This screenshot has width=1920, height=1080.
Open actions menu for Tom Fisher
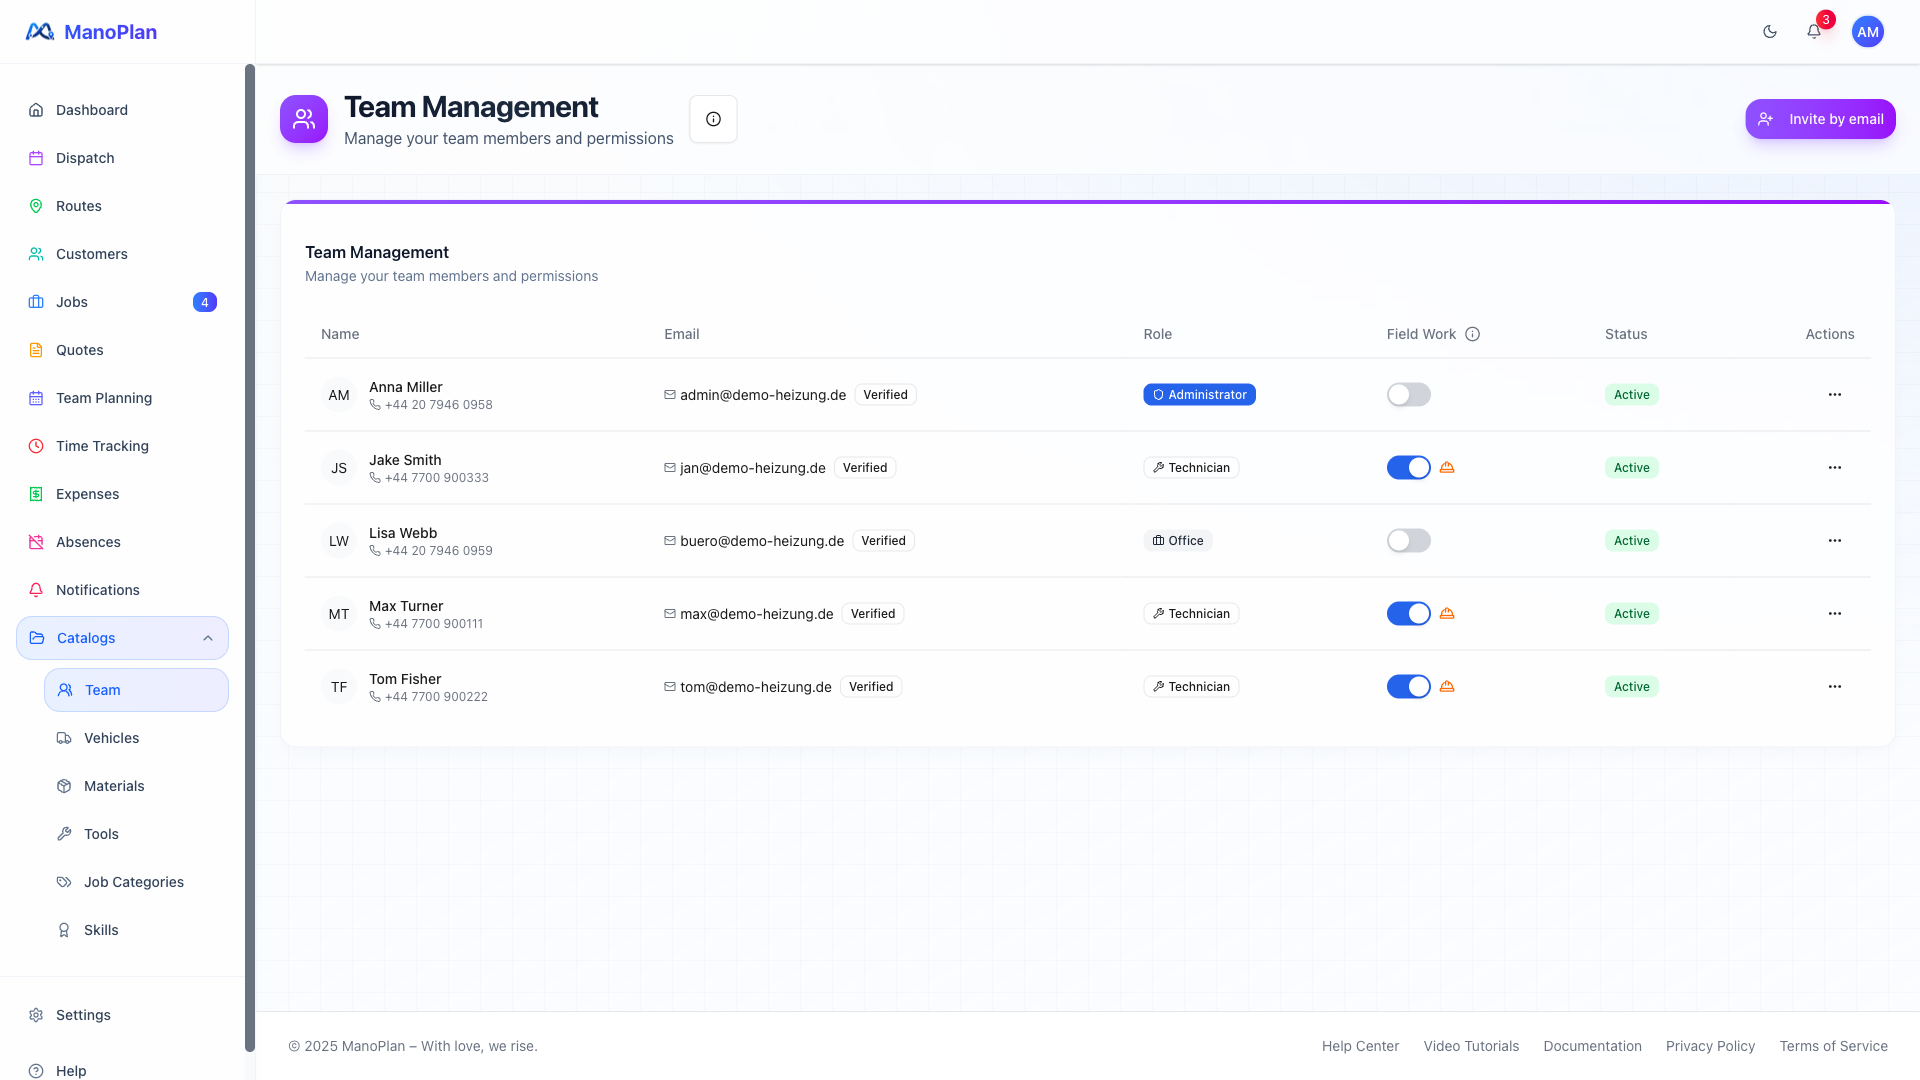(x=1834, y=687)
